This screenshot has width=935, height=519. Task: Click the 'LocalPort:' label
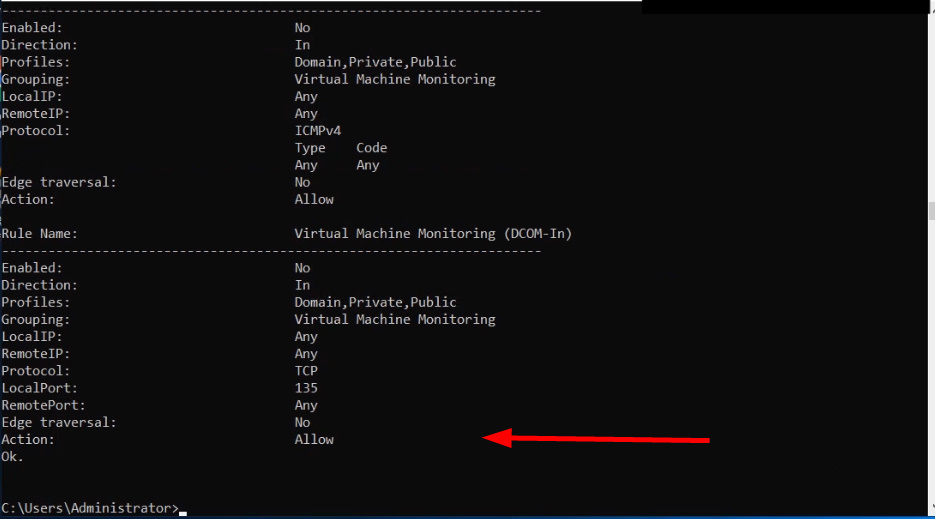pyautogui.click(x=39, y=388)
